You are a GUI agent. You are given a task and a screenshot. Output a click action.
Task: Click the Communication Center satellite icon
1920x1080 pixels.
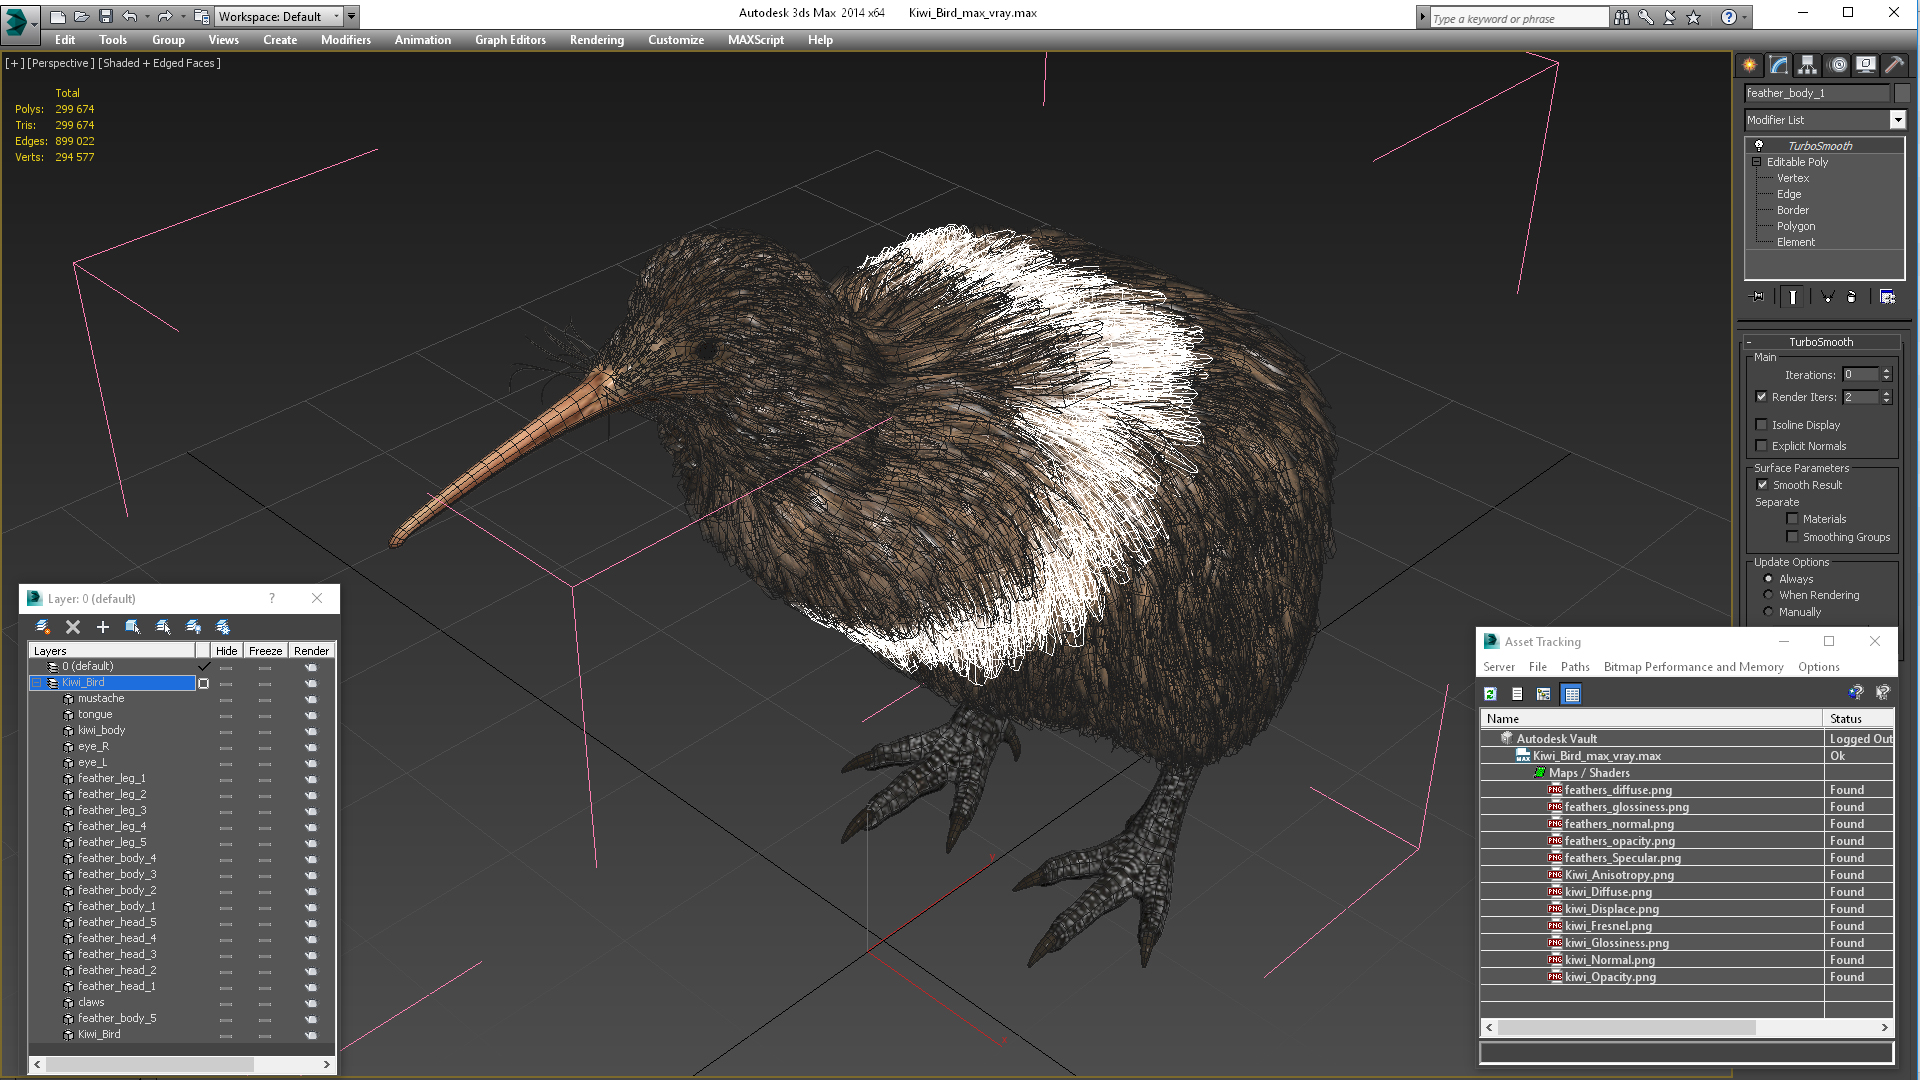[x=1670, y=17]
